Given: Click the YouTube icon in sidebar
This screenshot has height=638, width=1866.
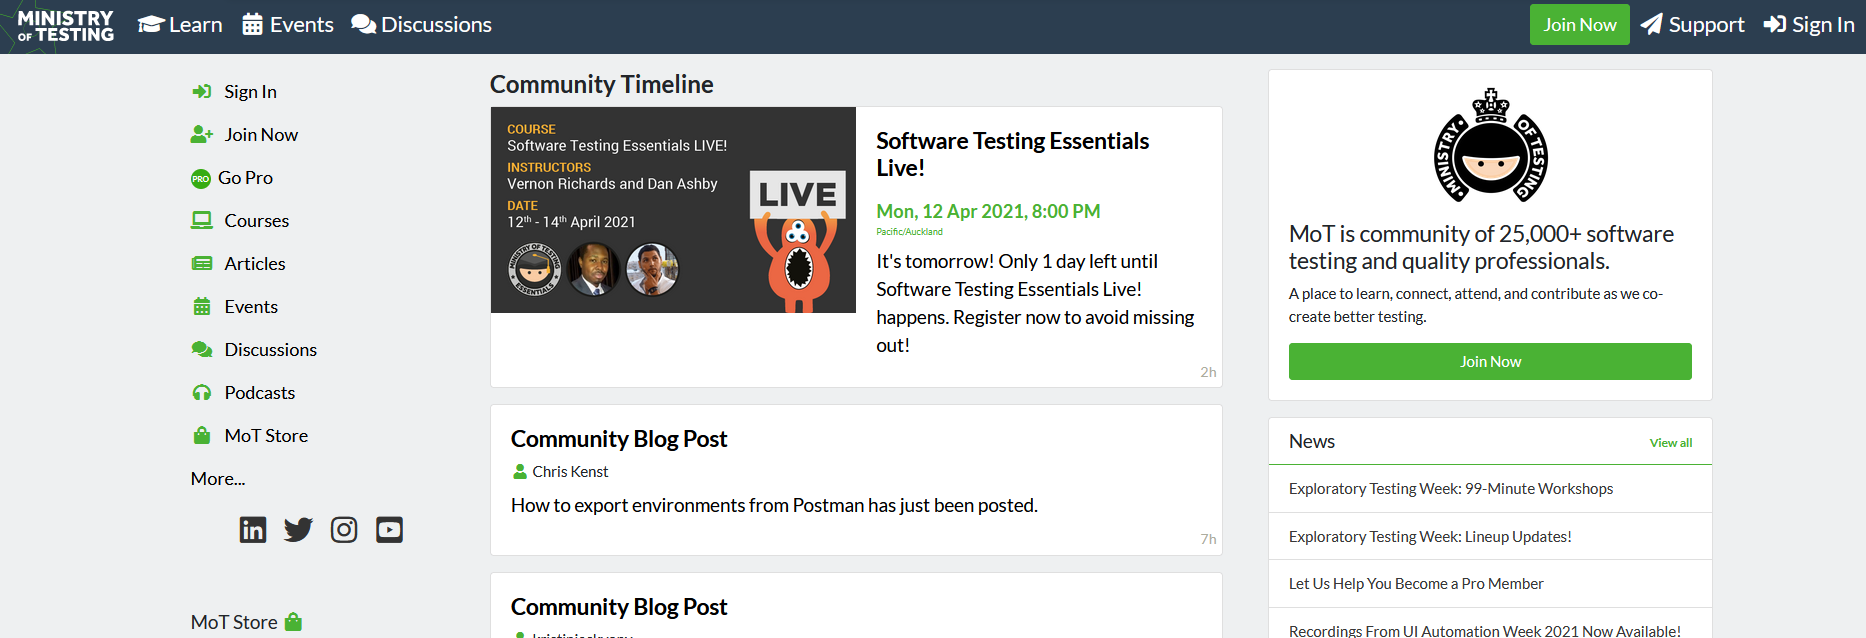Looking at the screenshot, I should (389, 530).
